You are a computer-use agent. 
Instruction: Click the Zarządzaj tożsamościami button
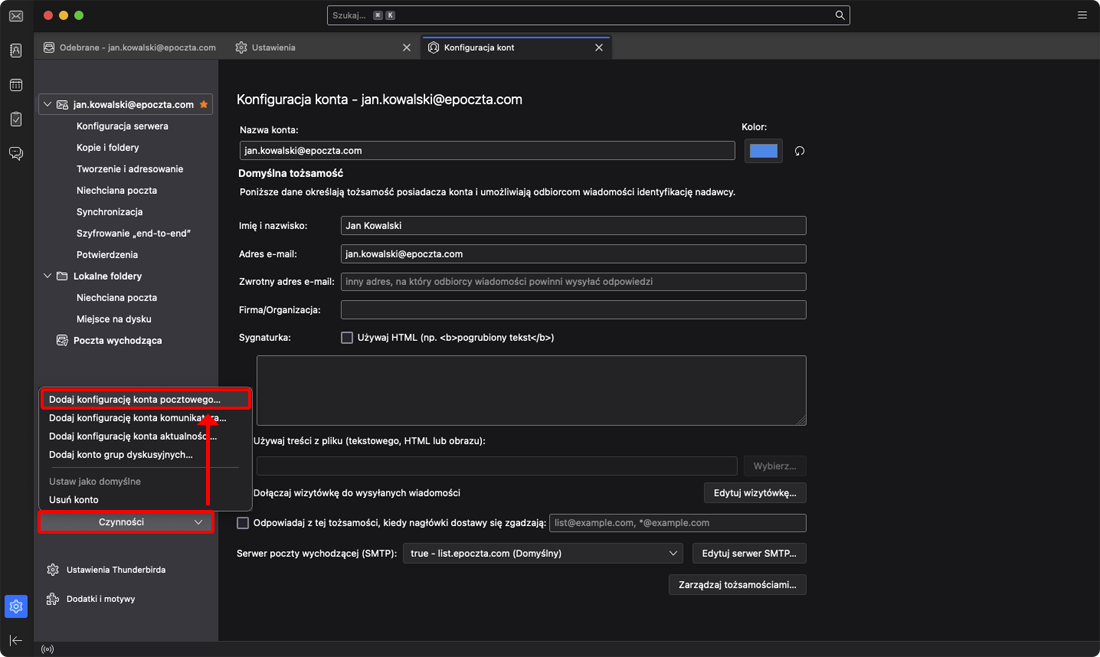[x=737, y=584]
